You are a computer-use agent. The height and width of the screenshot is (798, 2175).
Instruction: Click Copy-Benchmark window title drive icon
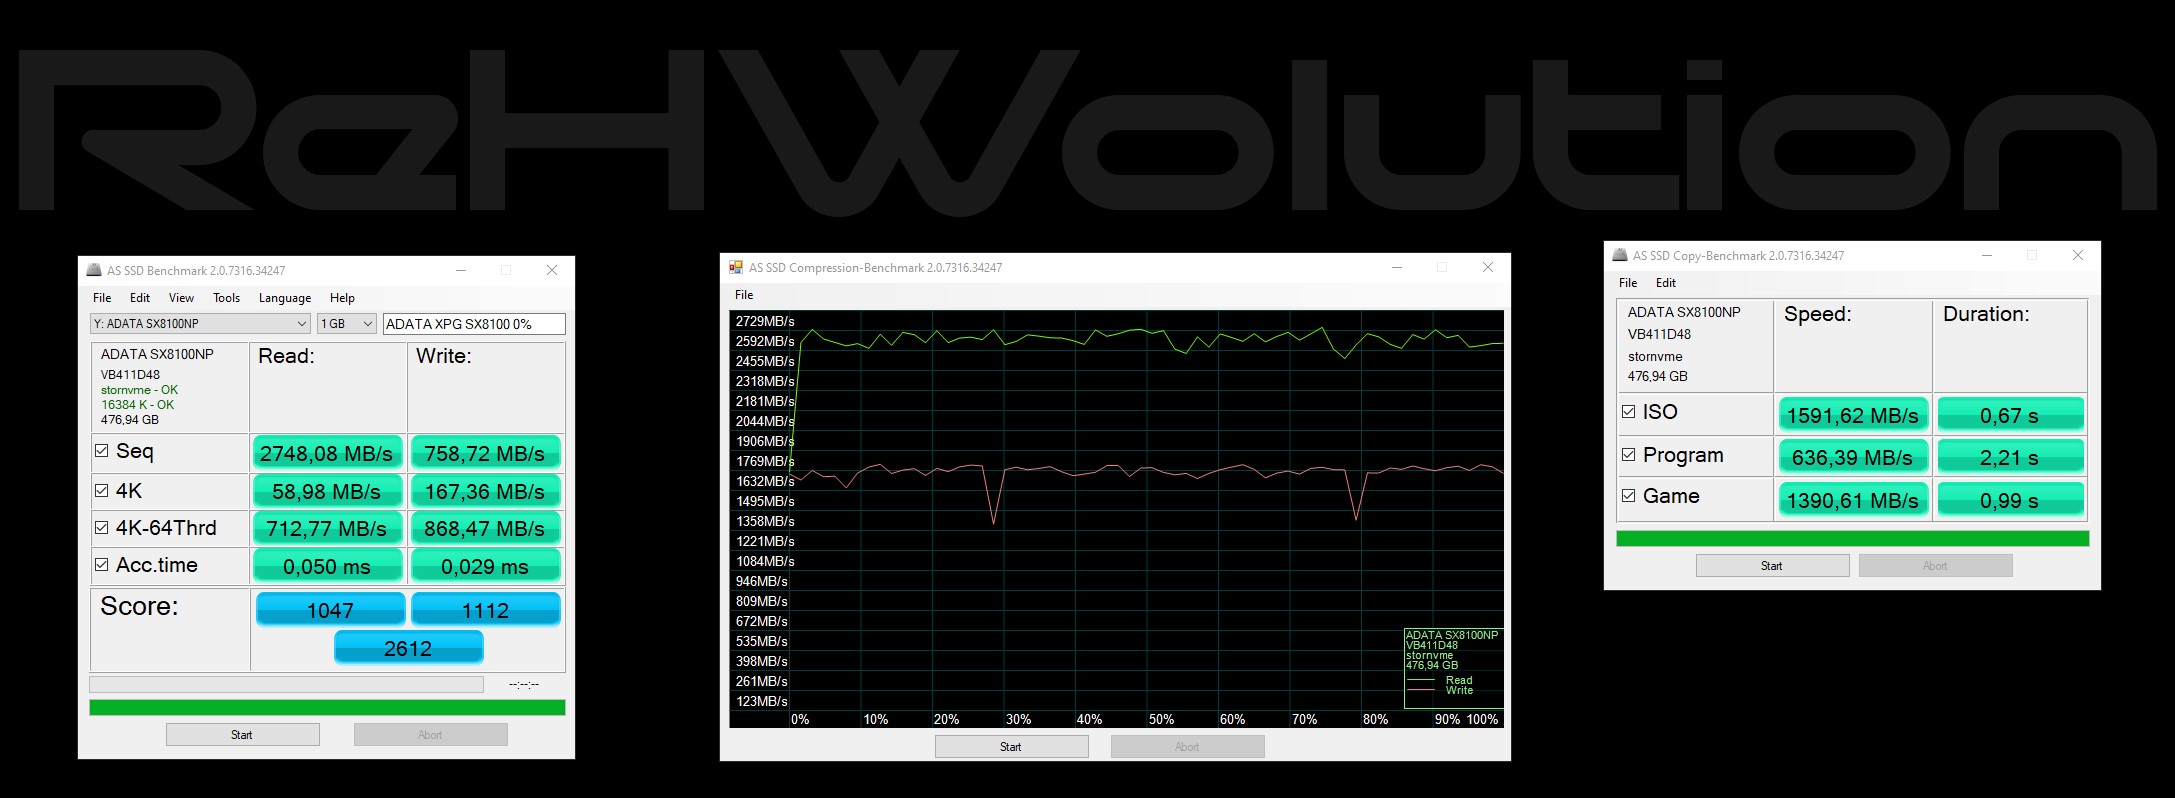pyautogui.click(x=1620, y=255)
